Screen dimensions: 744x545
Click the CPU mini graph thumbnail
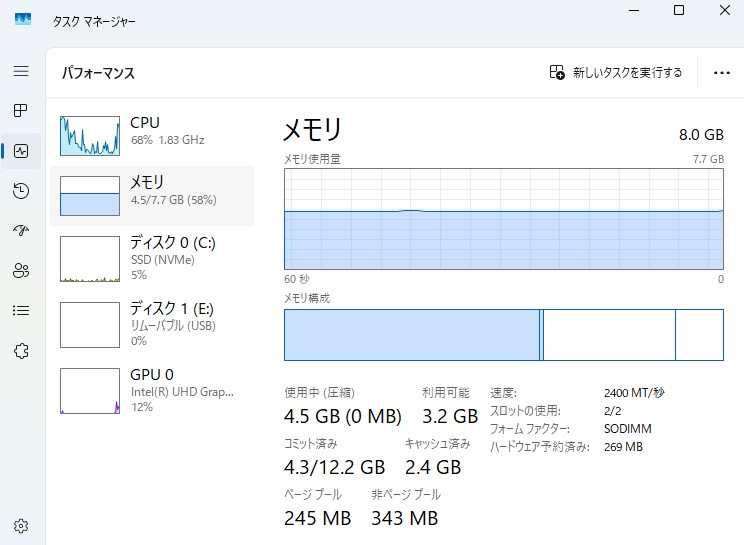click(90, 135)
